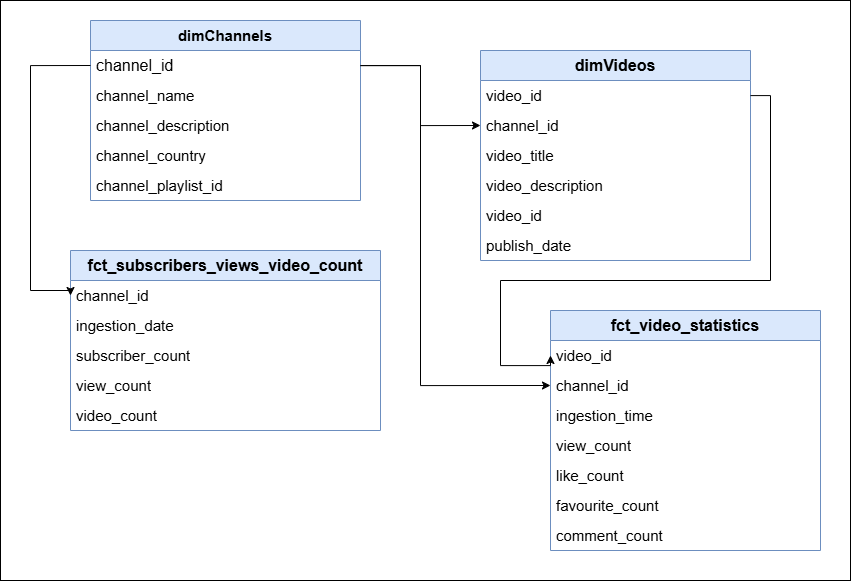
Task: Select the channel_description field
Action: click(x=225, y=126)
